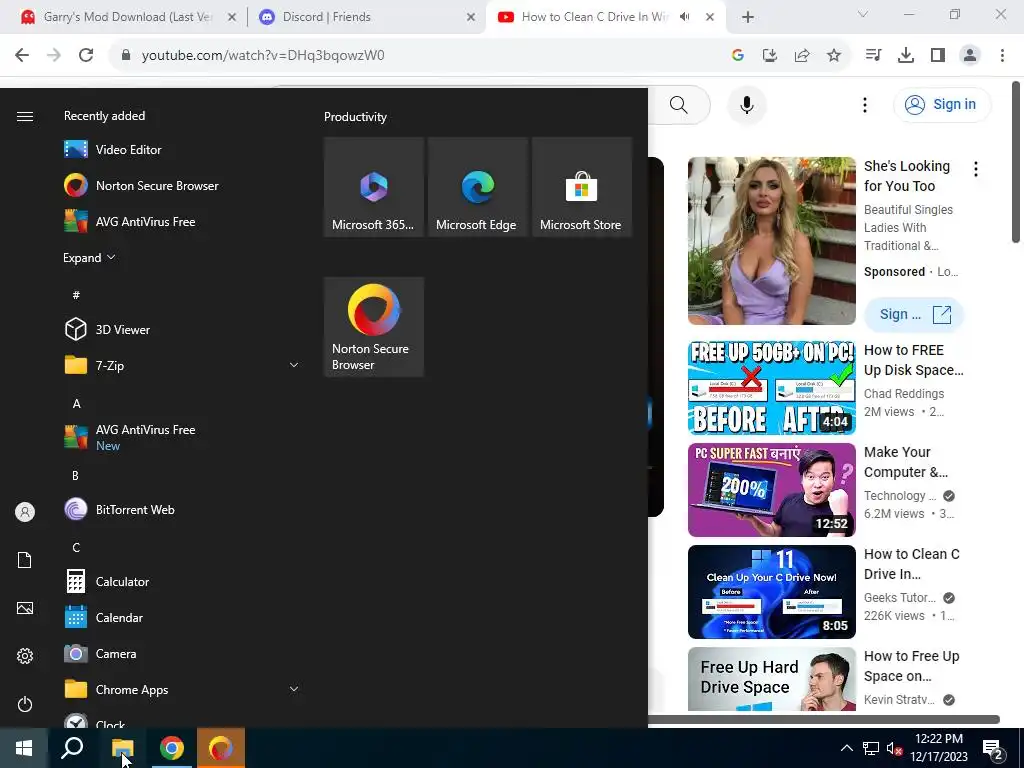Open Pictures from Start menu sidebar
1024x768 pixels.
coord(25,608)
